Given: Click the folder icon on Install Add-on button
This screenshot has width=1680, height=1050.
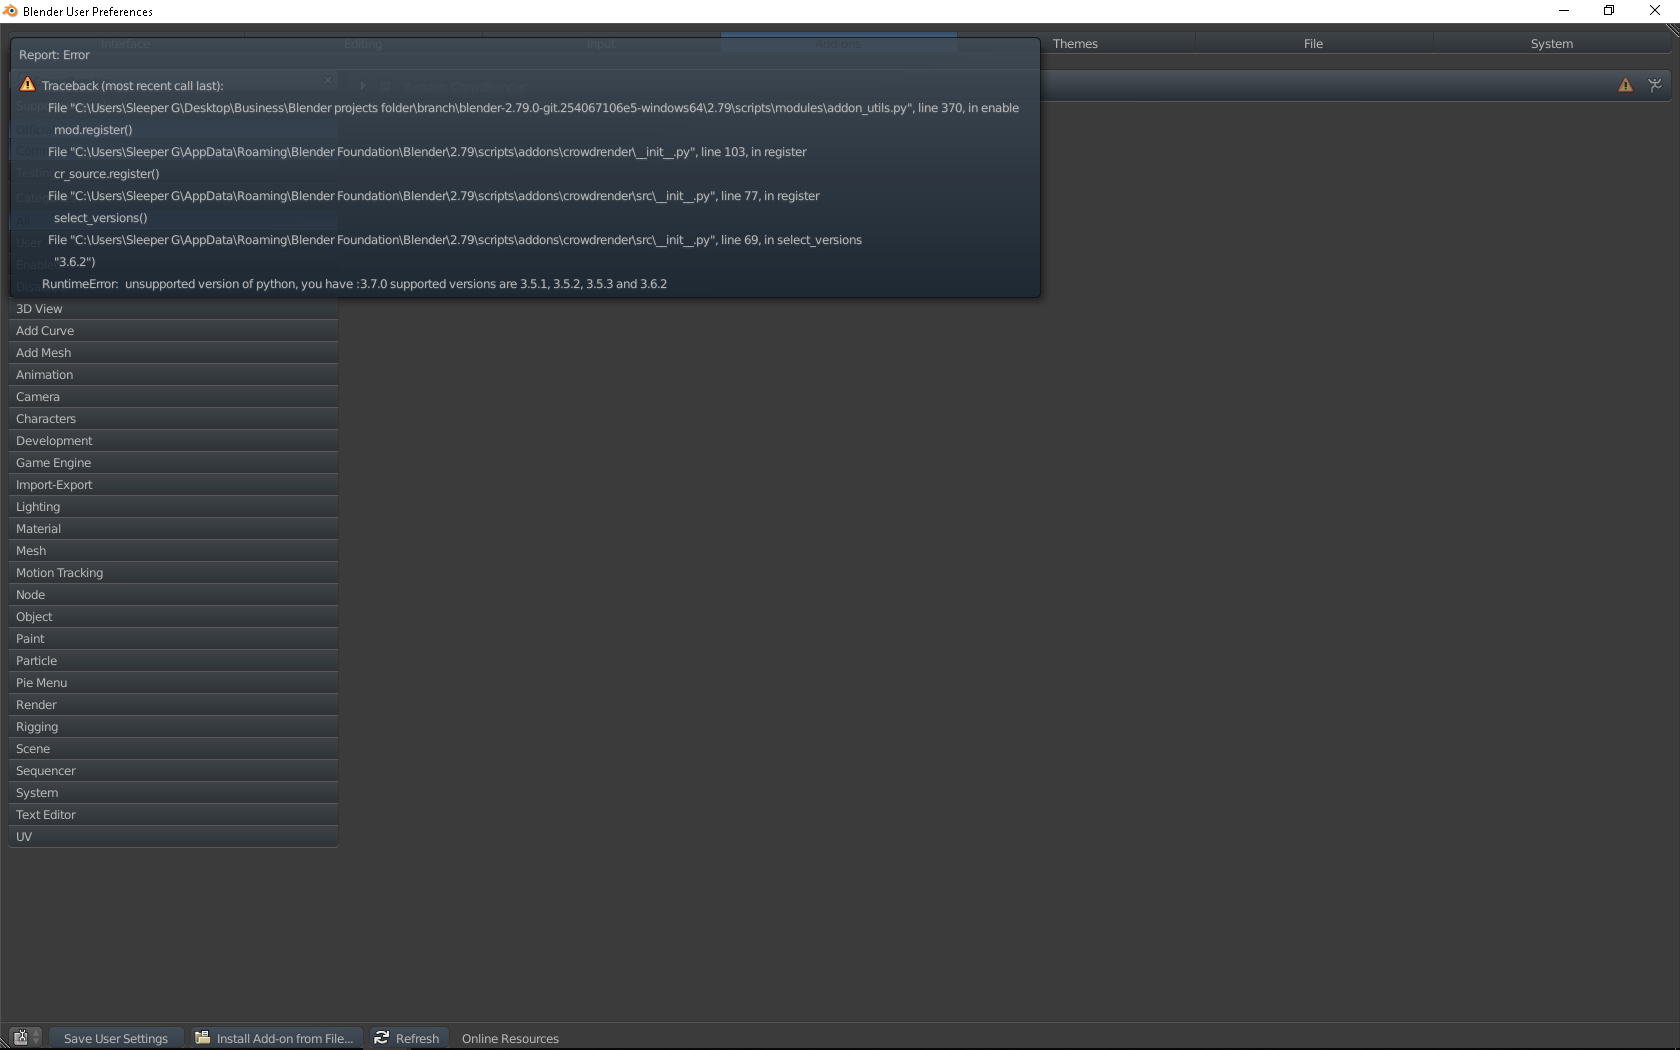Looking at the screenshot, I should 202,1037.
